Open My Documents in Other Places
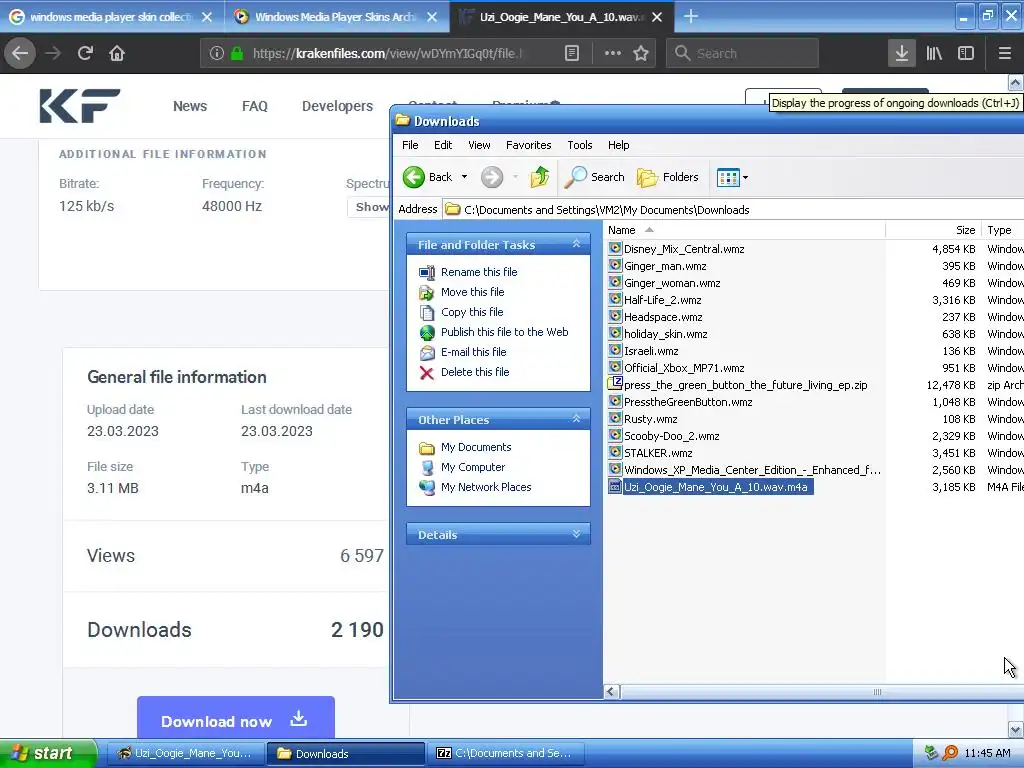This screenshot has width=1024, height=768. 475,447
